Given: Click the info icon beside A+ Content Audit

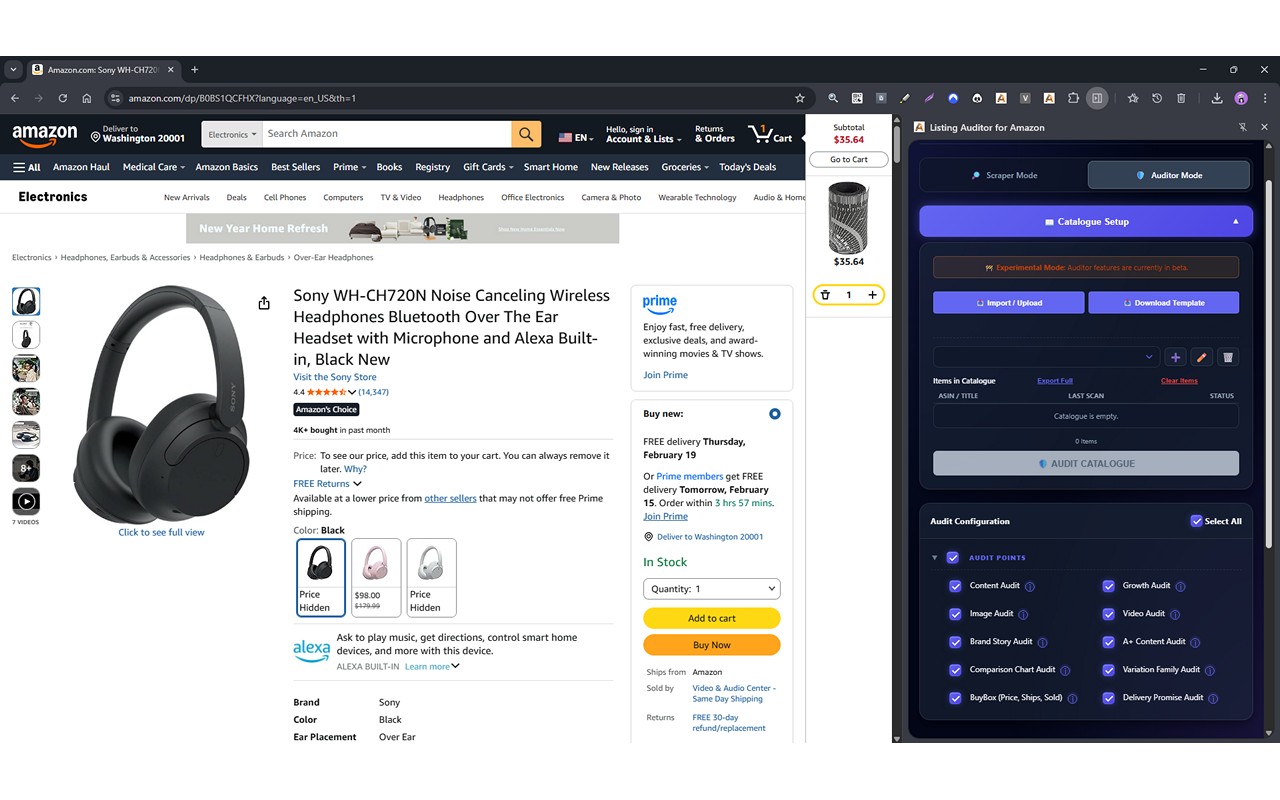Looking at the screenshot, I should tap(1195, 642).
